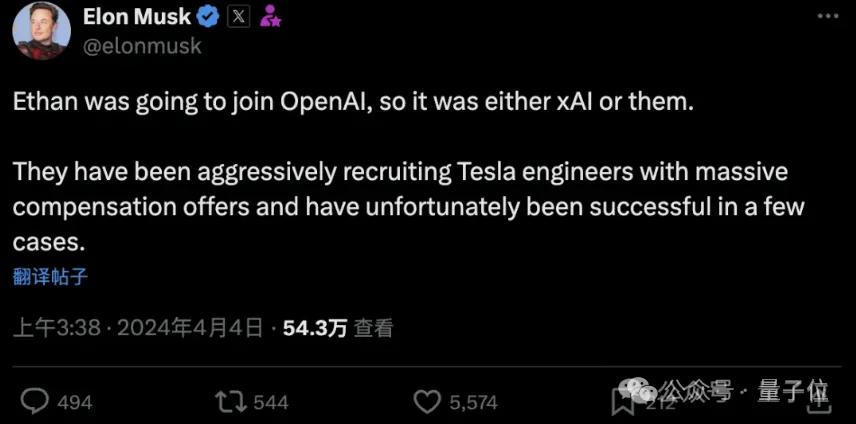Open the @elonmusk handle link

tap(142, 46)
